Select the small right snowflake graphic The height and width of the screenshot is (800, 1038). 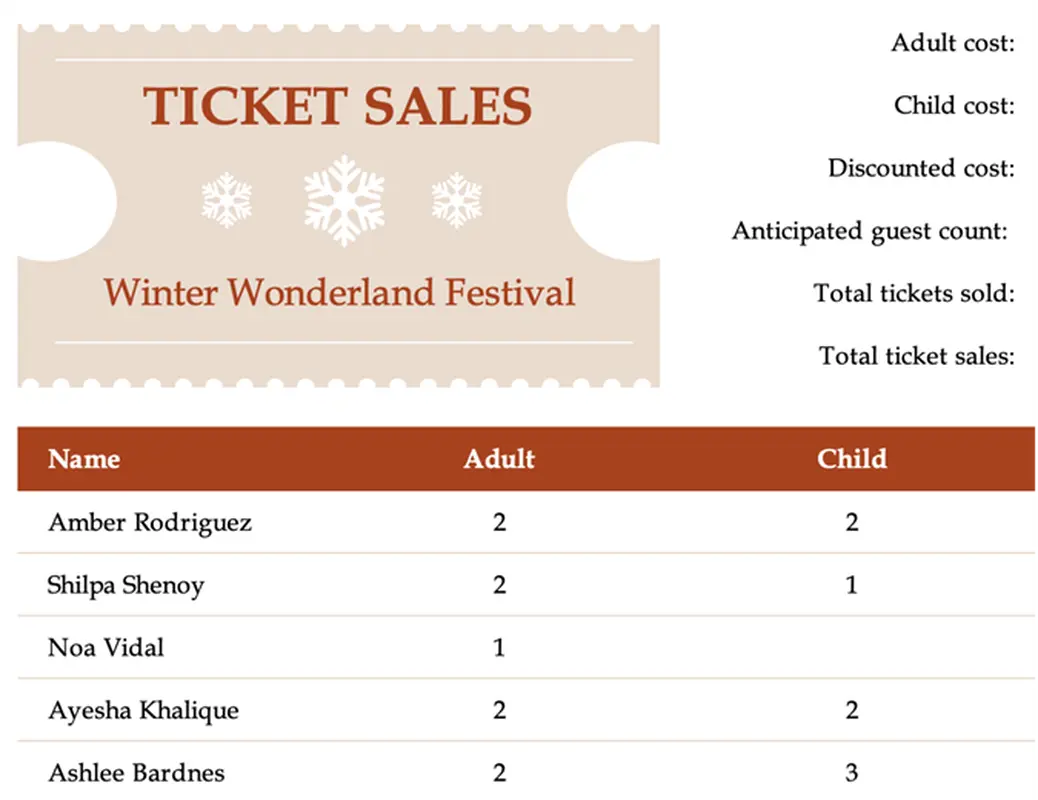click(456, 200)
